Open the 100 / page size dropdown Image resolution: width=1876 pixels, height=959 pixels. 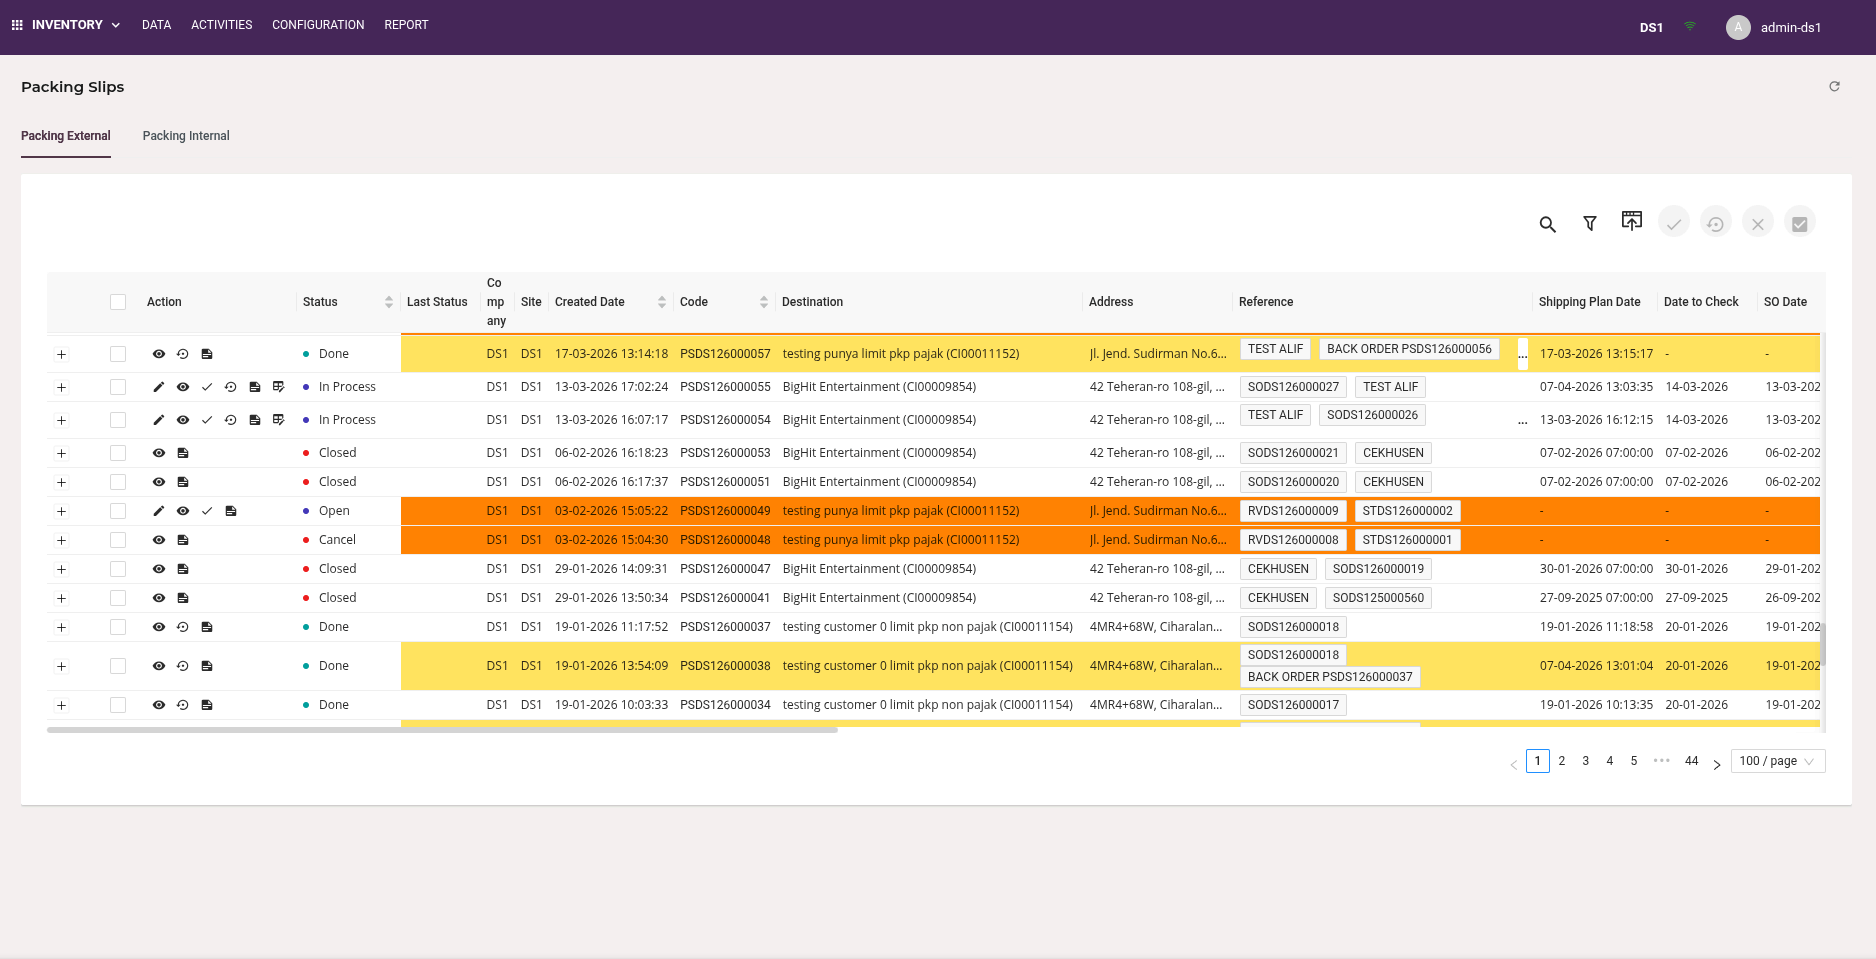(1778, 761)
